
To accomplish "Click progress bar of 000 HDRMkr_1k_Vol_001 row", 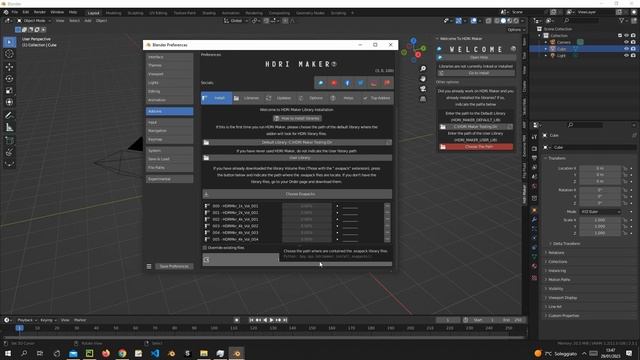I will pyautogui.click(x=307, y=206).
